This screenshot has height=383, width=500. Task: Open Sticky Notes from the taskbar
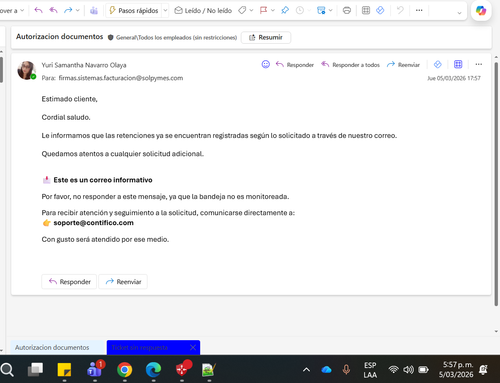click(x=64, y=370)
